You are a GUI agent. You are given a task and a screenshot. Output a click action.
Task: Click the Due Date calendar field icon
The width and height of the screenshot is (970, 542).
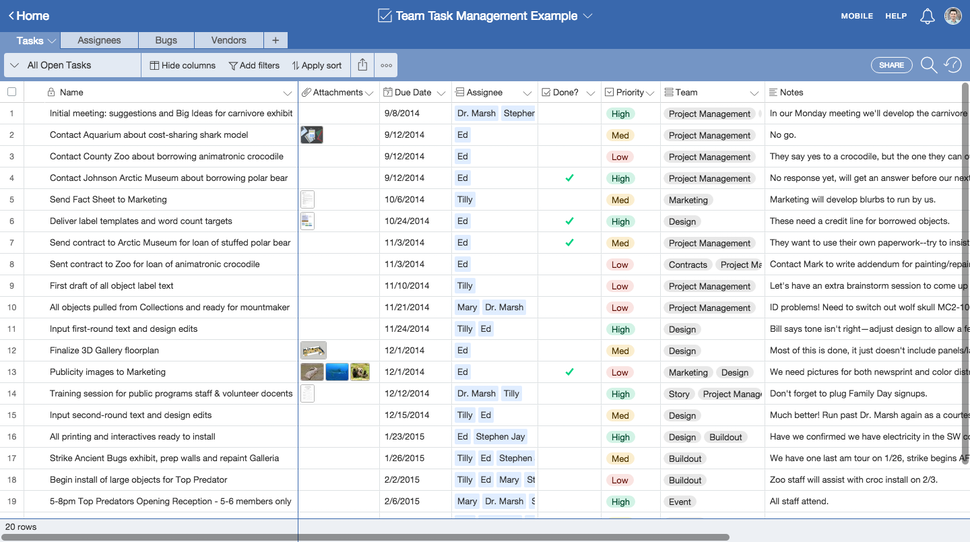pyautogui.click(x=387, y=92)
